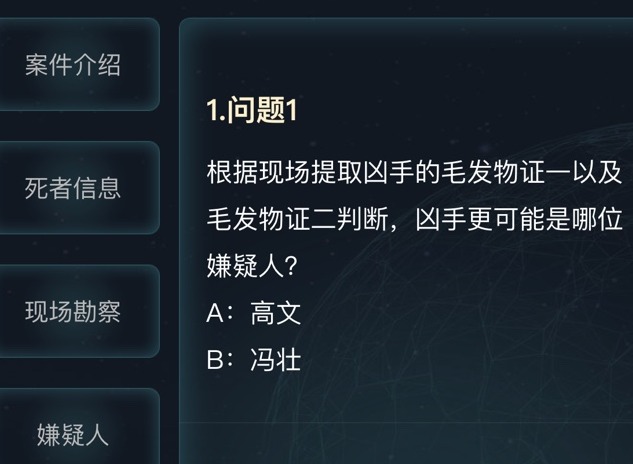Click the first line starting 根据现场提取

point(414,171)
